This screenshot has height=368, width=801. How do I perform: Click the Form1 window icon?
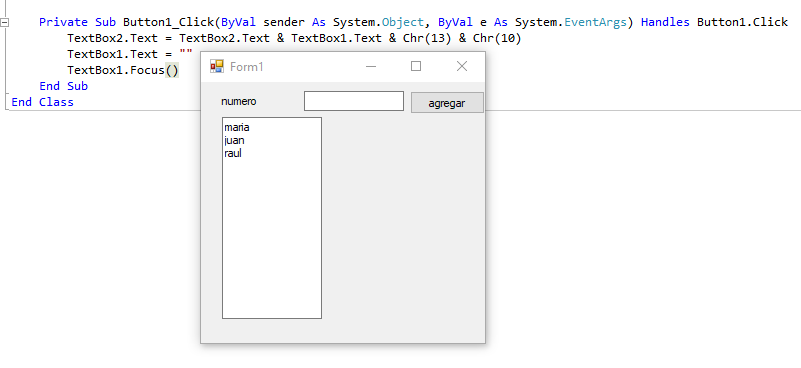[217, 66]
